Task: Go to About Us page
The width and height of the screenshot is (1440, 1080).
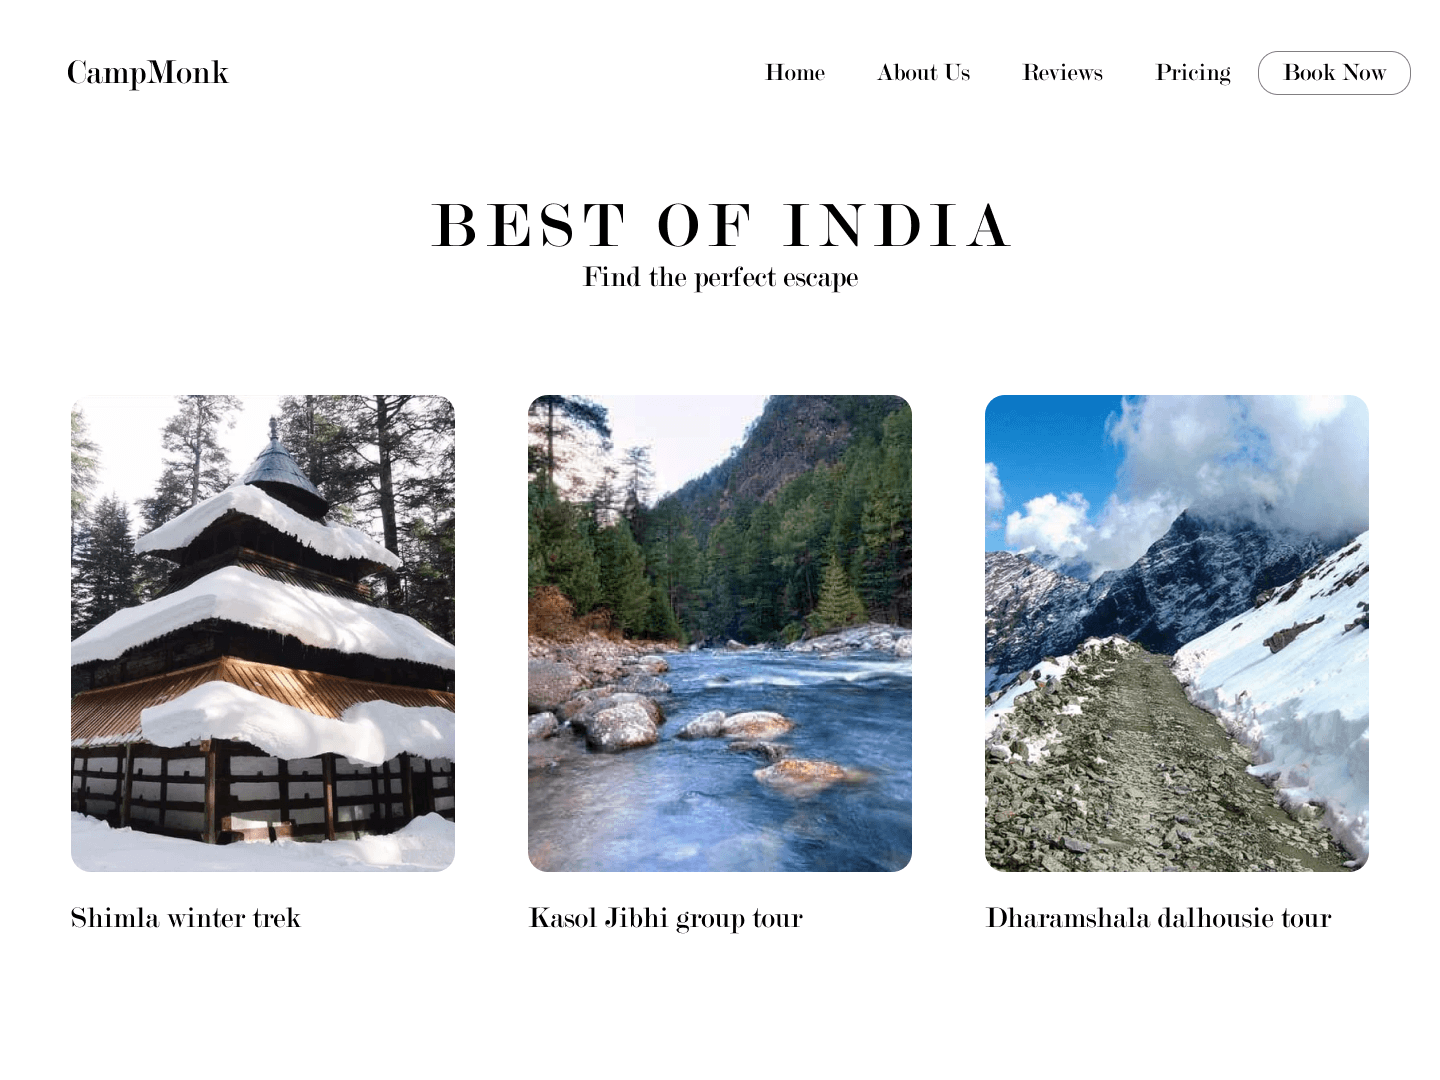Action: click(x=924, y=73)
